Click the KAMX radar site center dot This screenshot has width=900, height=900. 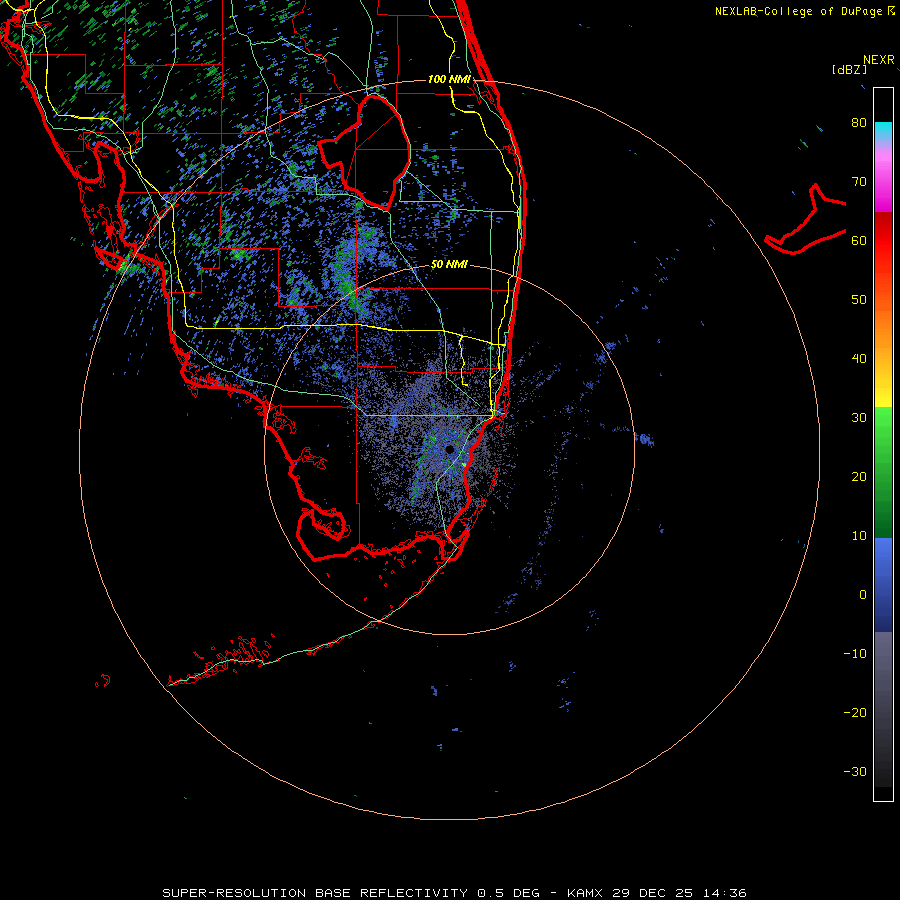[x=449, y=449]
